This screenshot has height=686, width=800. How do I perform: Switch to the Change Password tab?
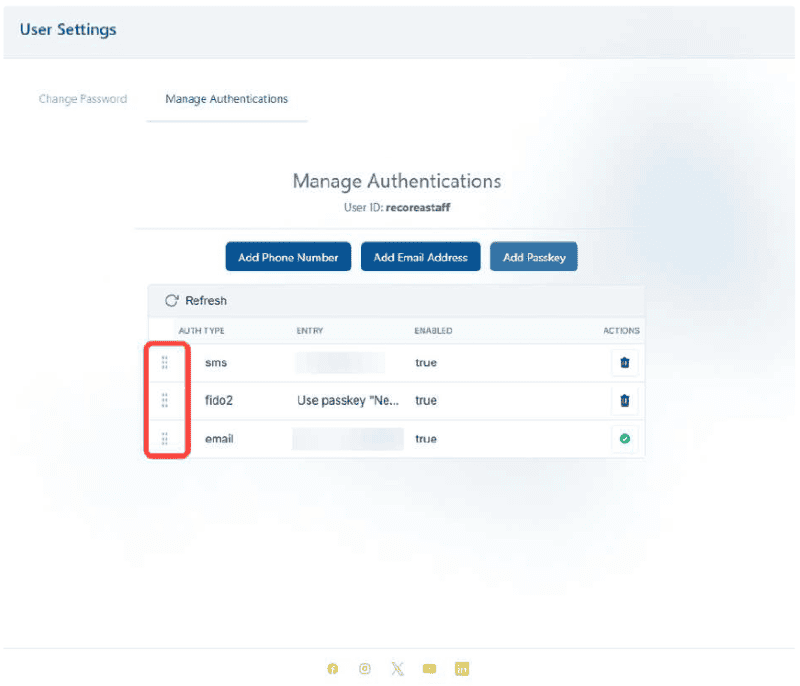click(83, 99)
